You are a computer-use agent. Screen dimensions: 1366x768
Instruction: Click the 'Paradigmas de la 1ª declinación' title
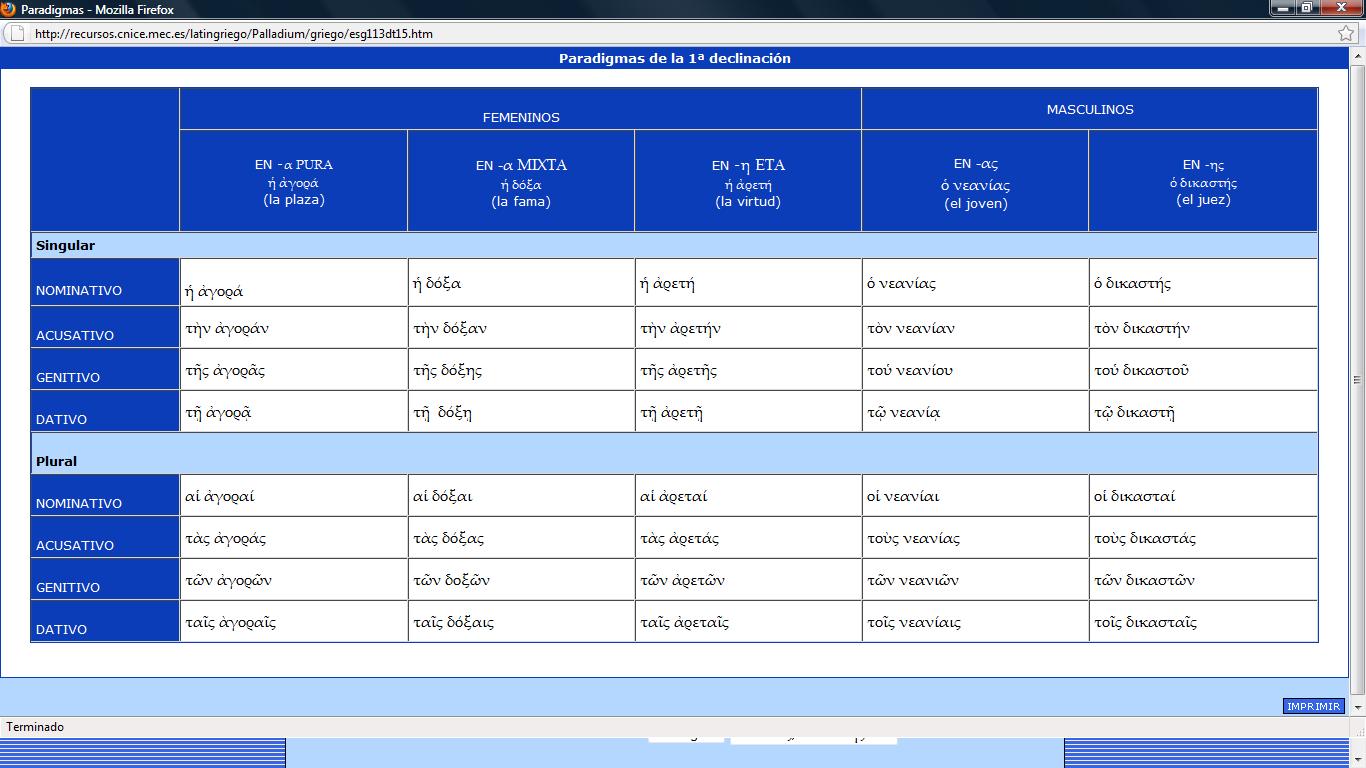point(675,58)
